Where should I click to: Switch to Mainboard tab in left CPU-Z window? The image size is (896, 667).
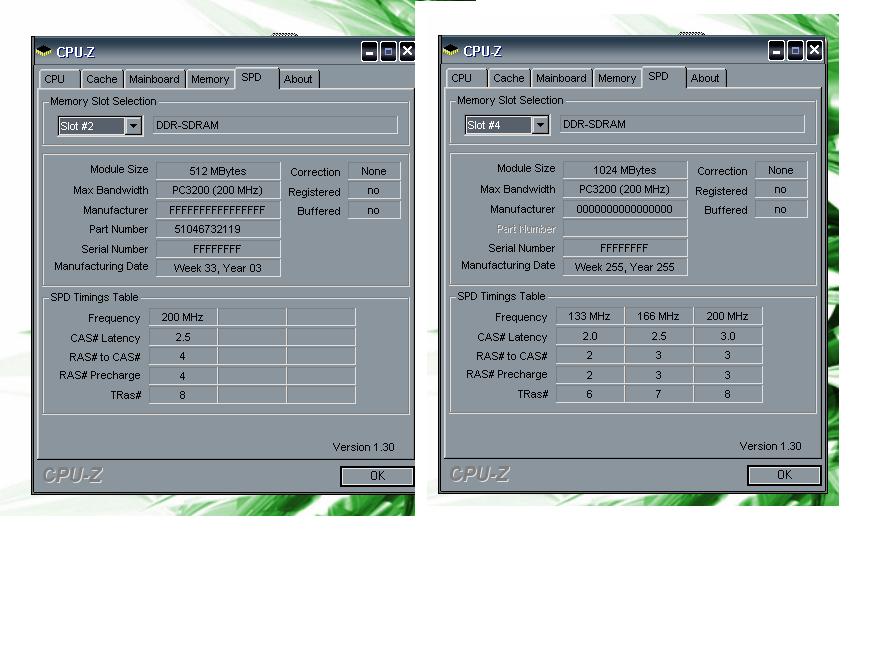point(154,79)
